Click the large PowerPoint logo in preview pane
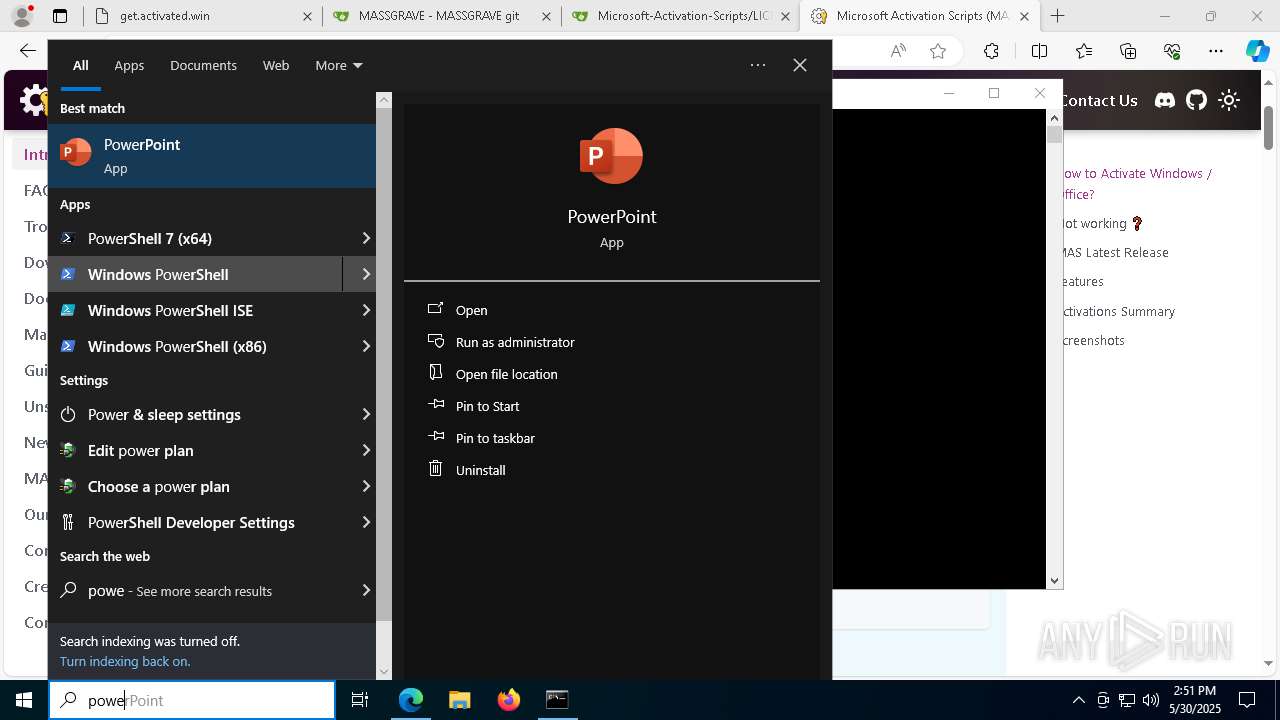The height and width of the screenshot is (720, 1280). tap(611, 156)
